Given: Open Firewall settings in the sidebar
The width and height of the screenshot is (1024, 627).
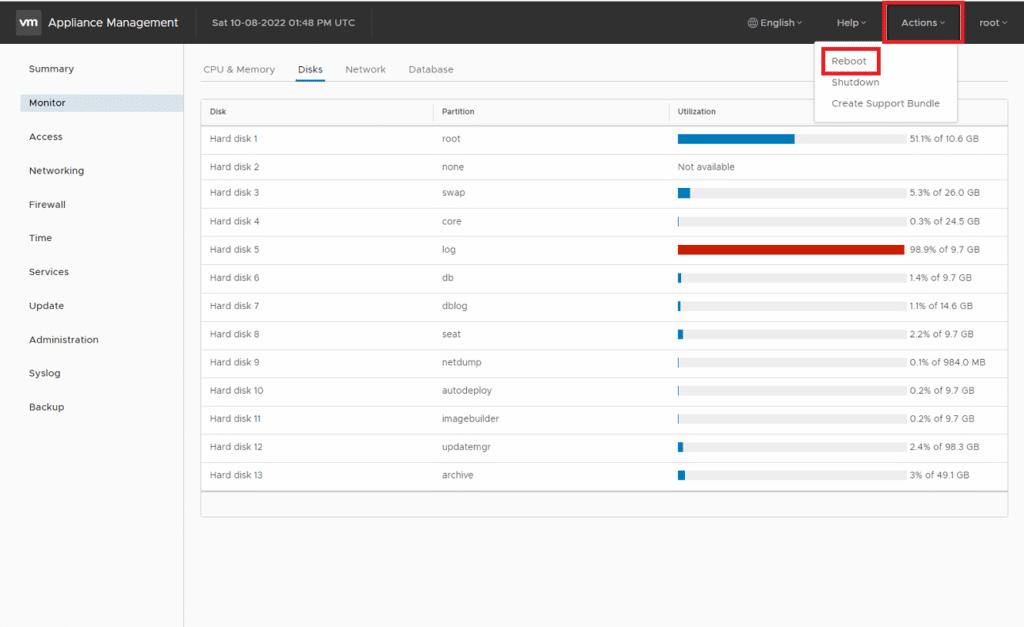Looking at the screenshot, I should (x=47, y=204).
